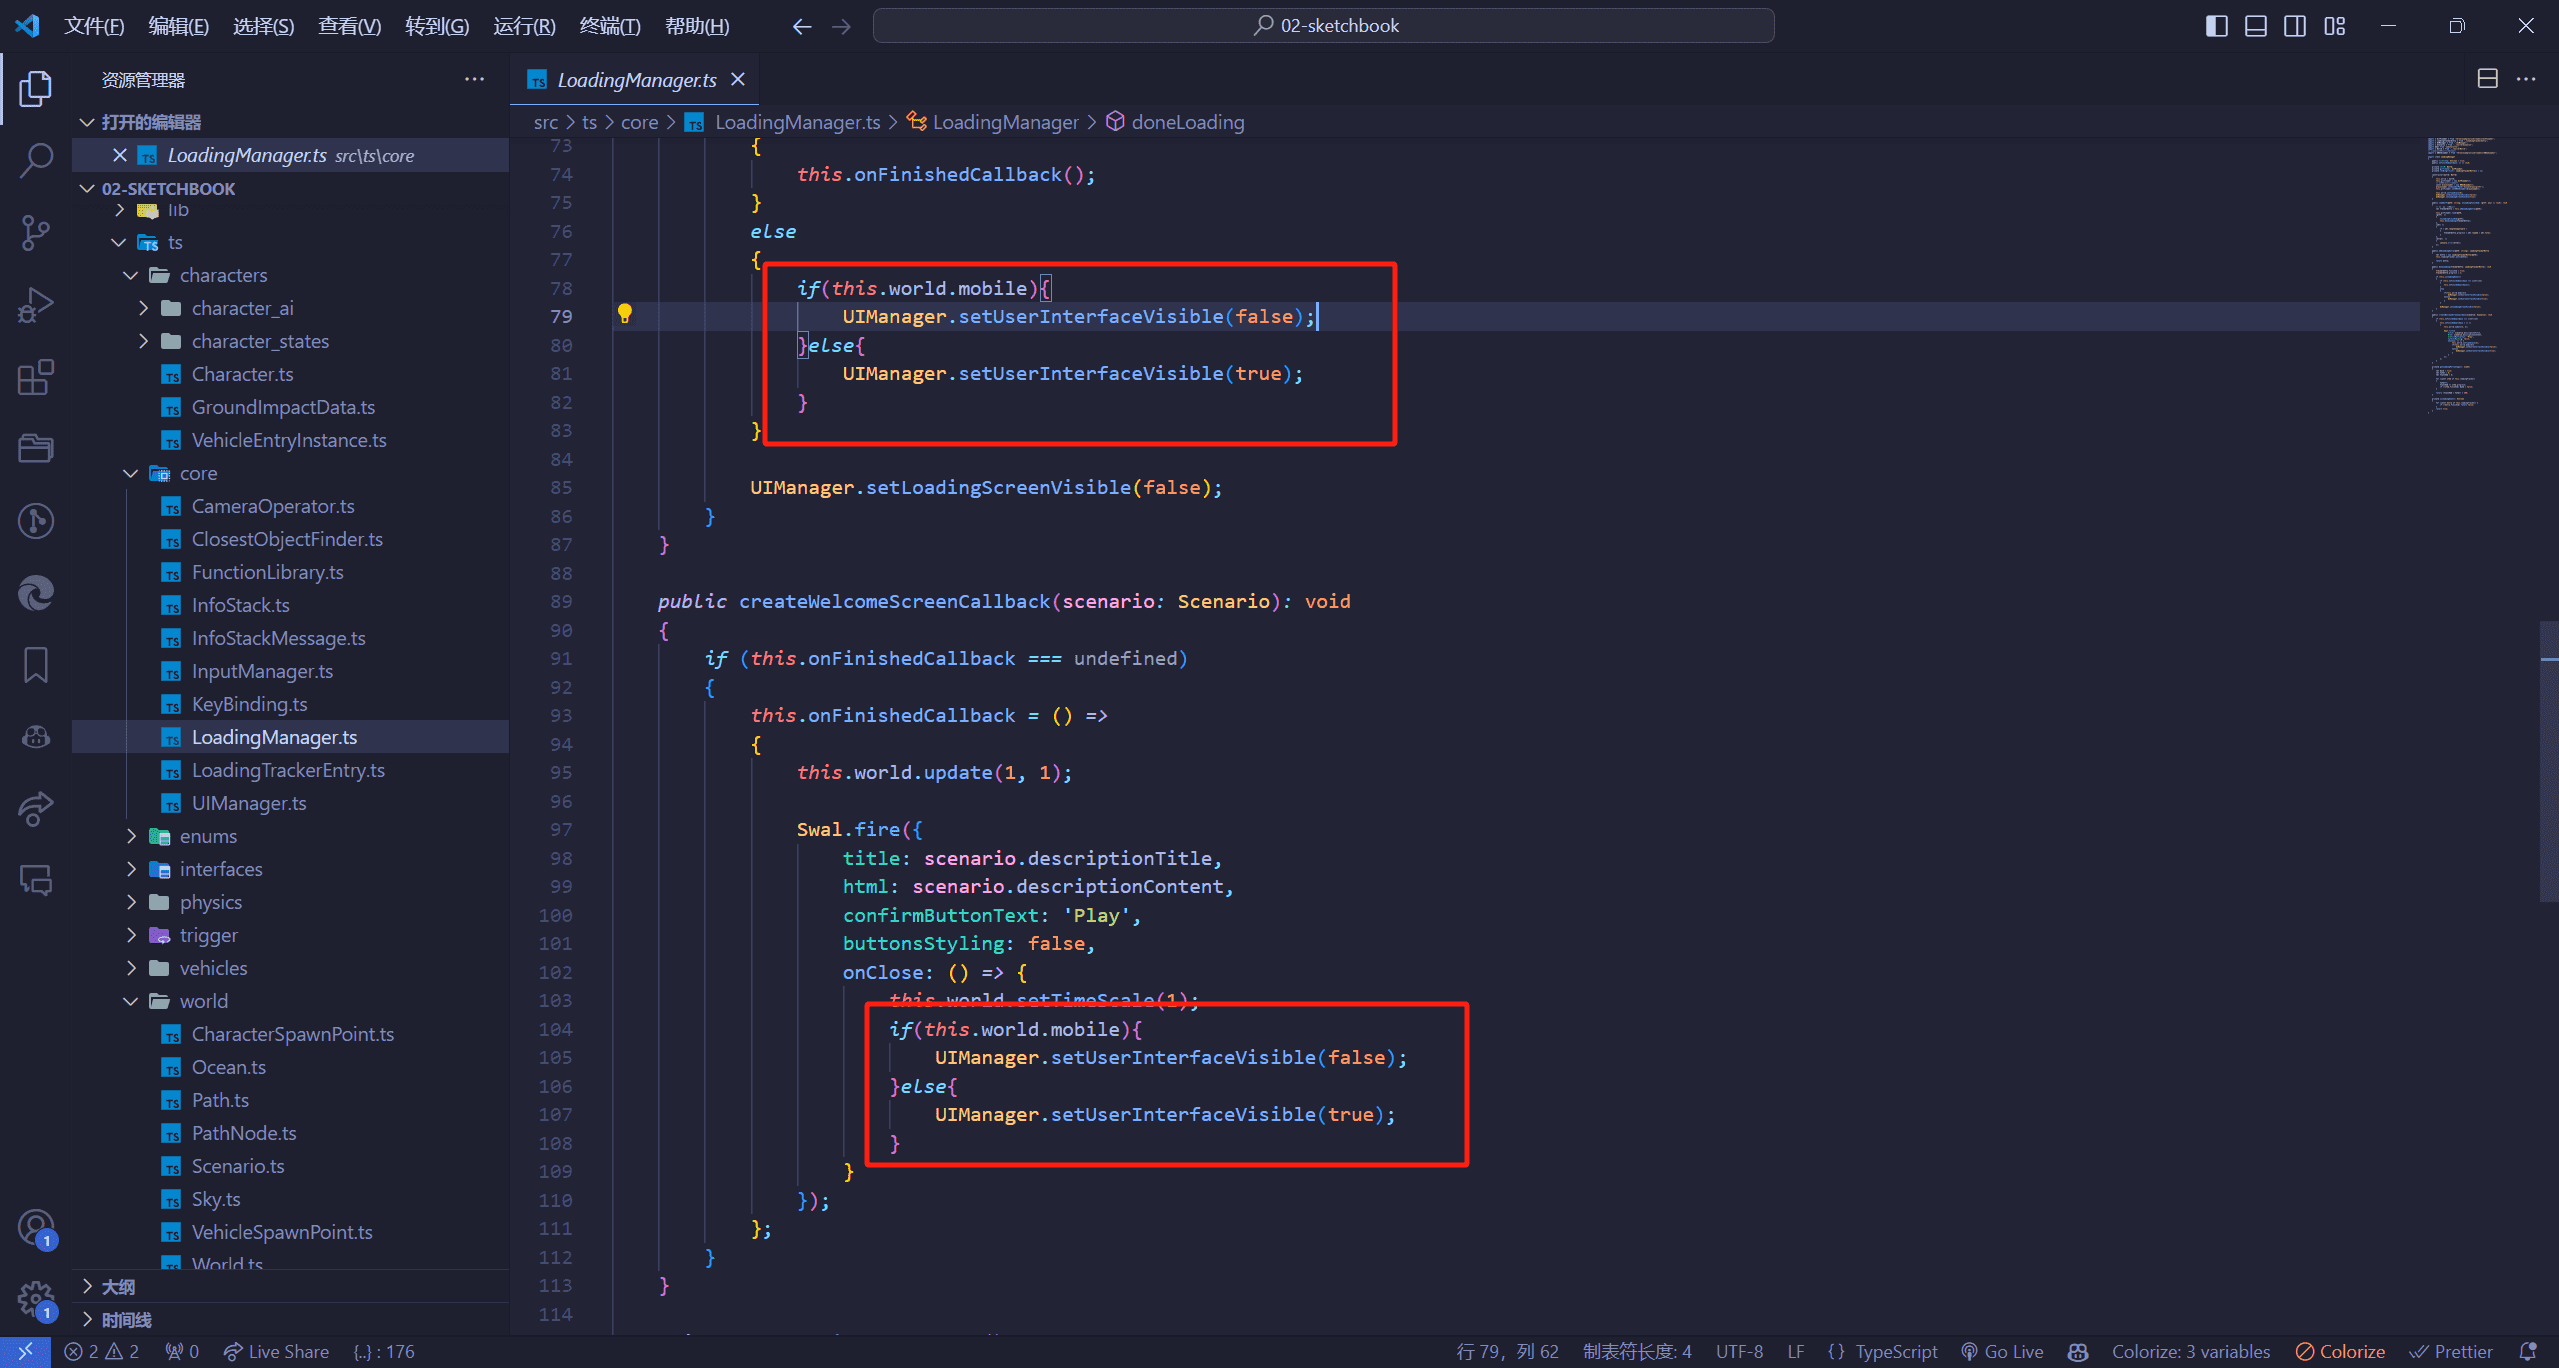Screen dimensions: 2559x1368
Task: Click the 编辑 menu item
Action: pyautogui.click(x=178, y=24)
